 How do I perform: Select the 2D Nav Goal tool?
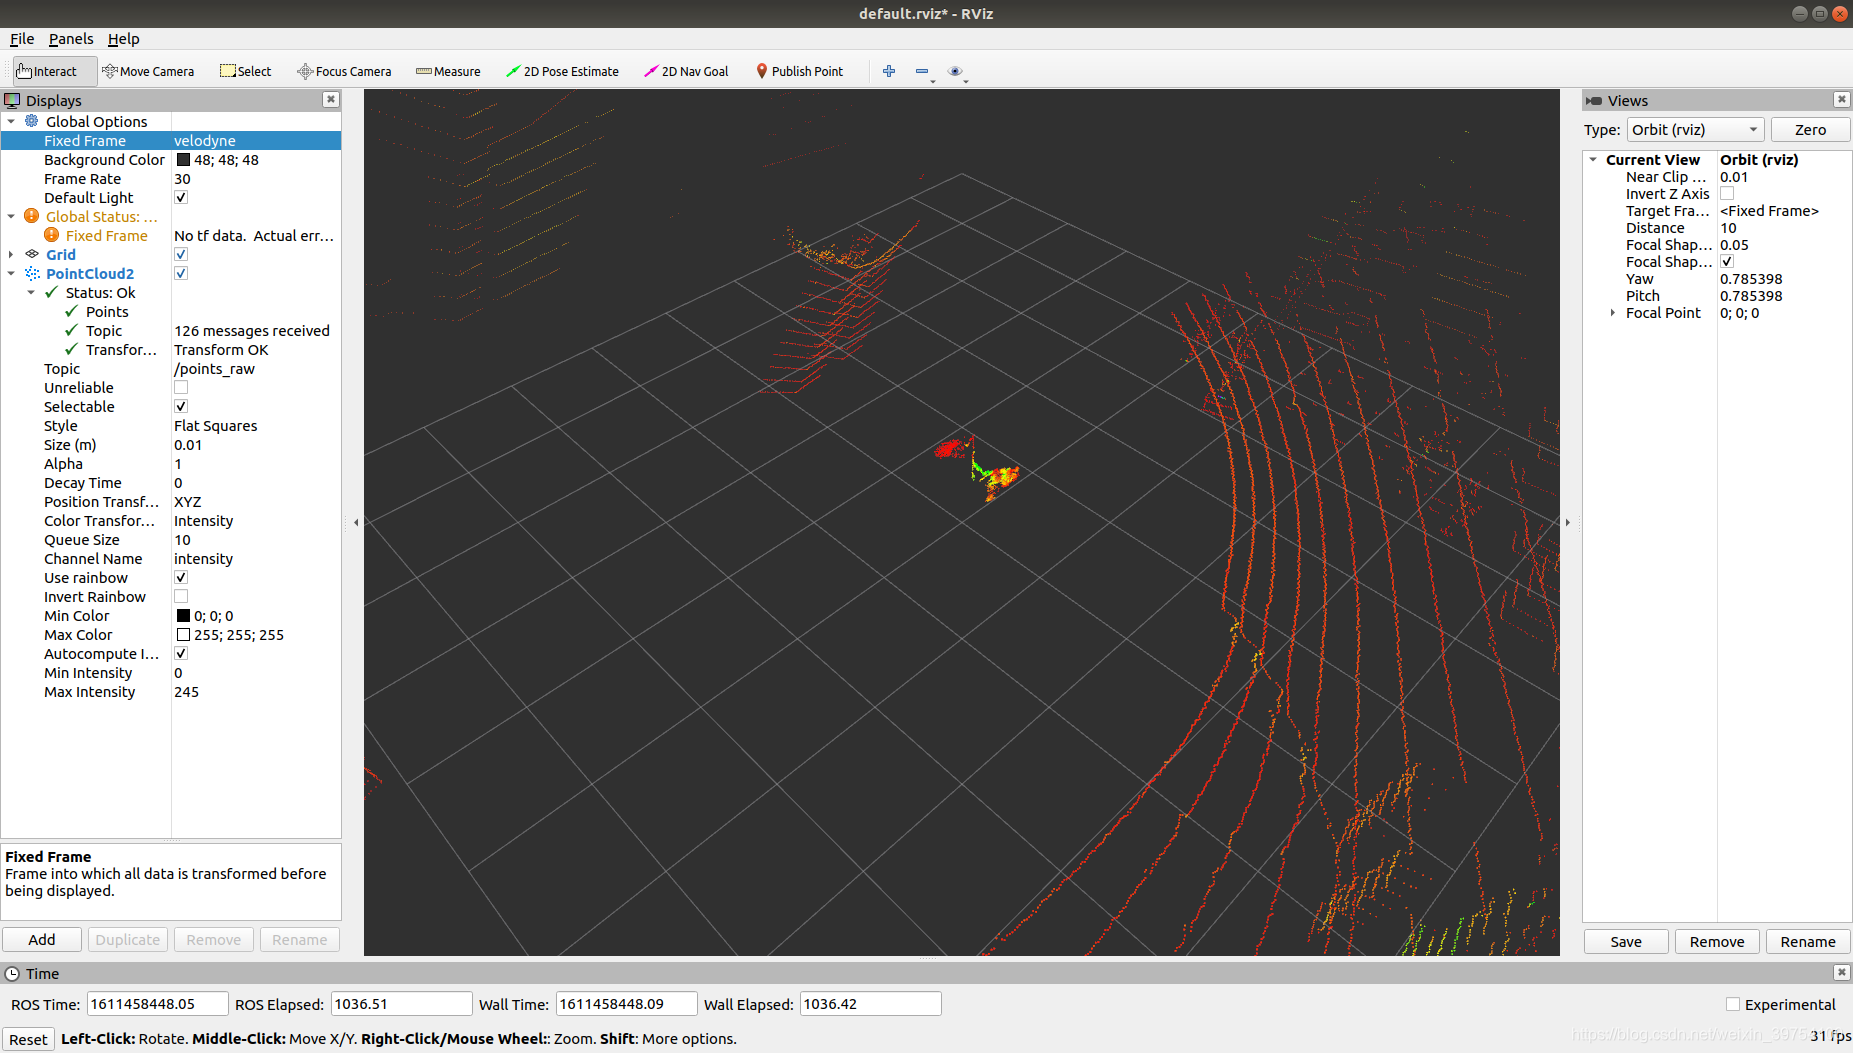pyautogui.click(x=686, y=71)
